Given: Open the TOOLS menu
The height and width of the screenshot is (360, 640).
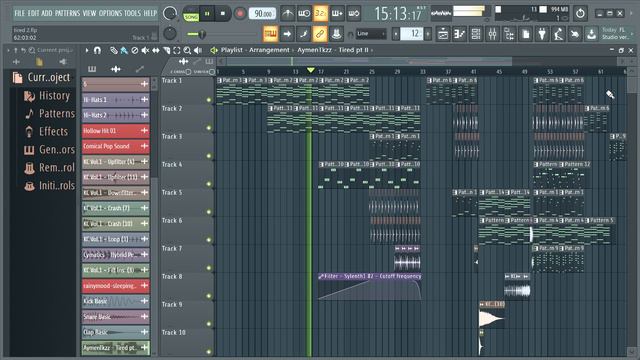Looking at the screenshot, I should coord(132,13).
